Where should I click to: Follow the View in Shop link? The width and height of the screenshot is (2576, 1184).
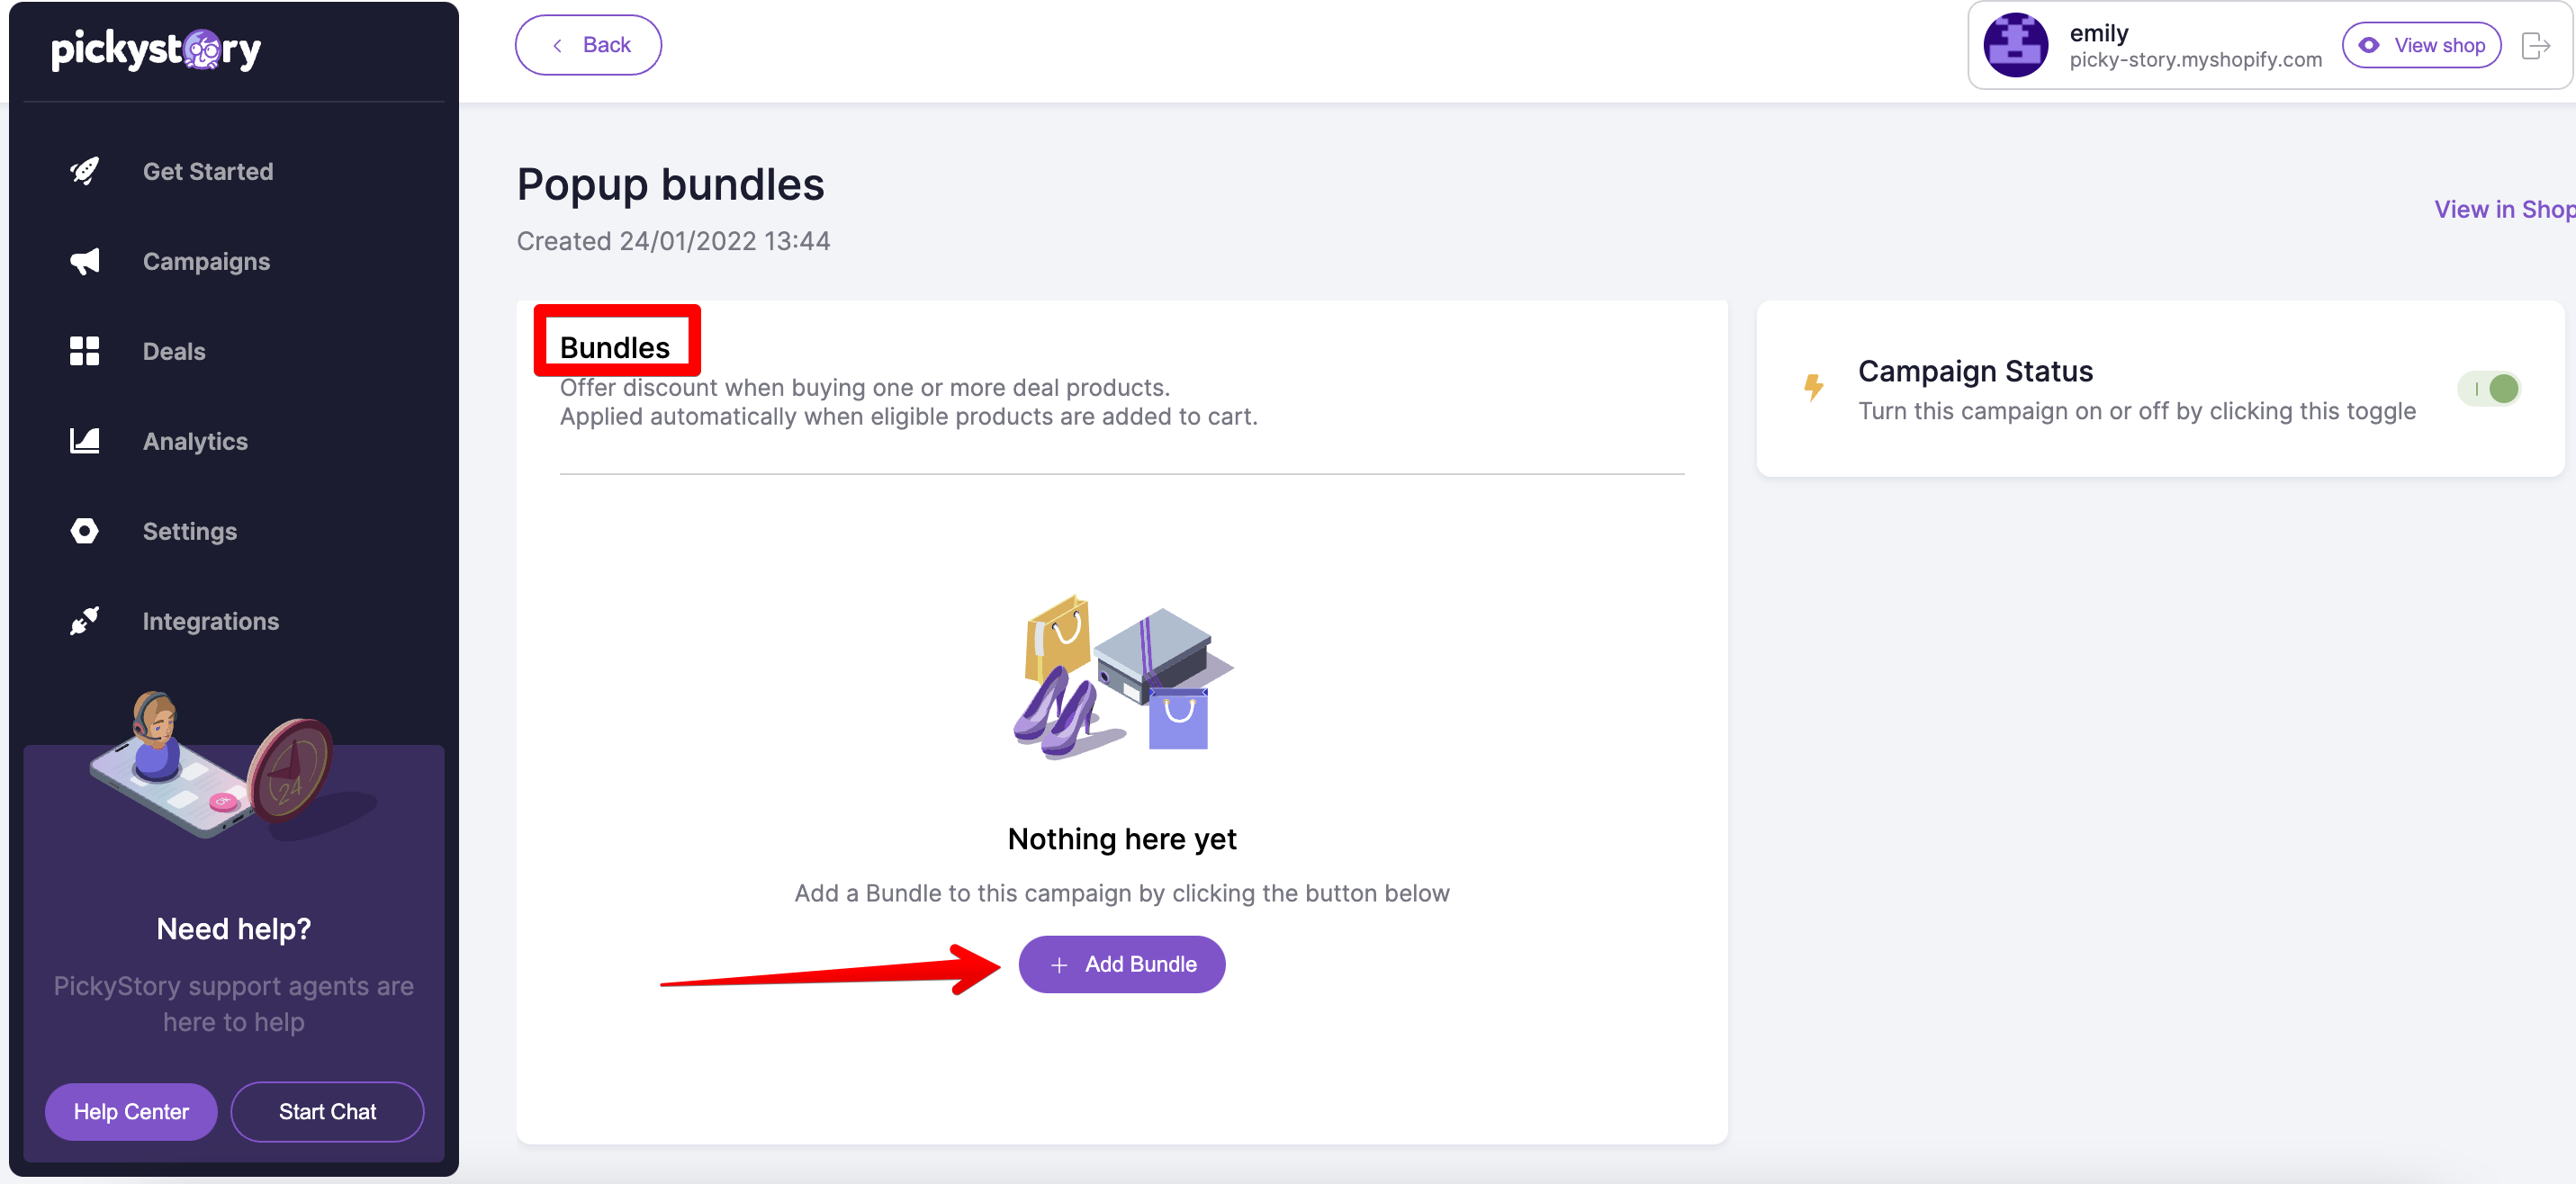point(2504,209)
